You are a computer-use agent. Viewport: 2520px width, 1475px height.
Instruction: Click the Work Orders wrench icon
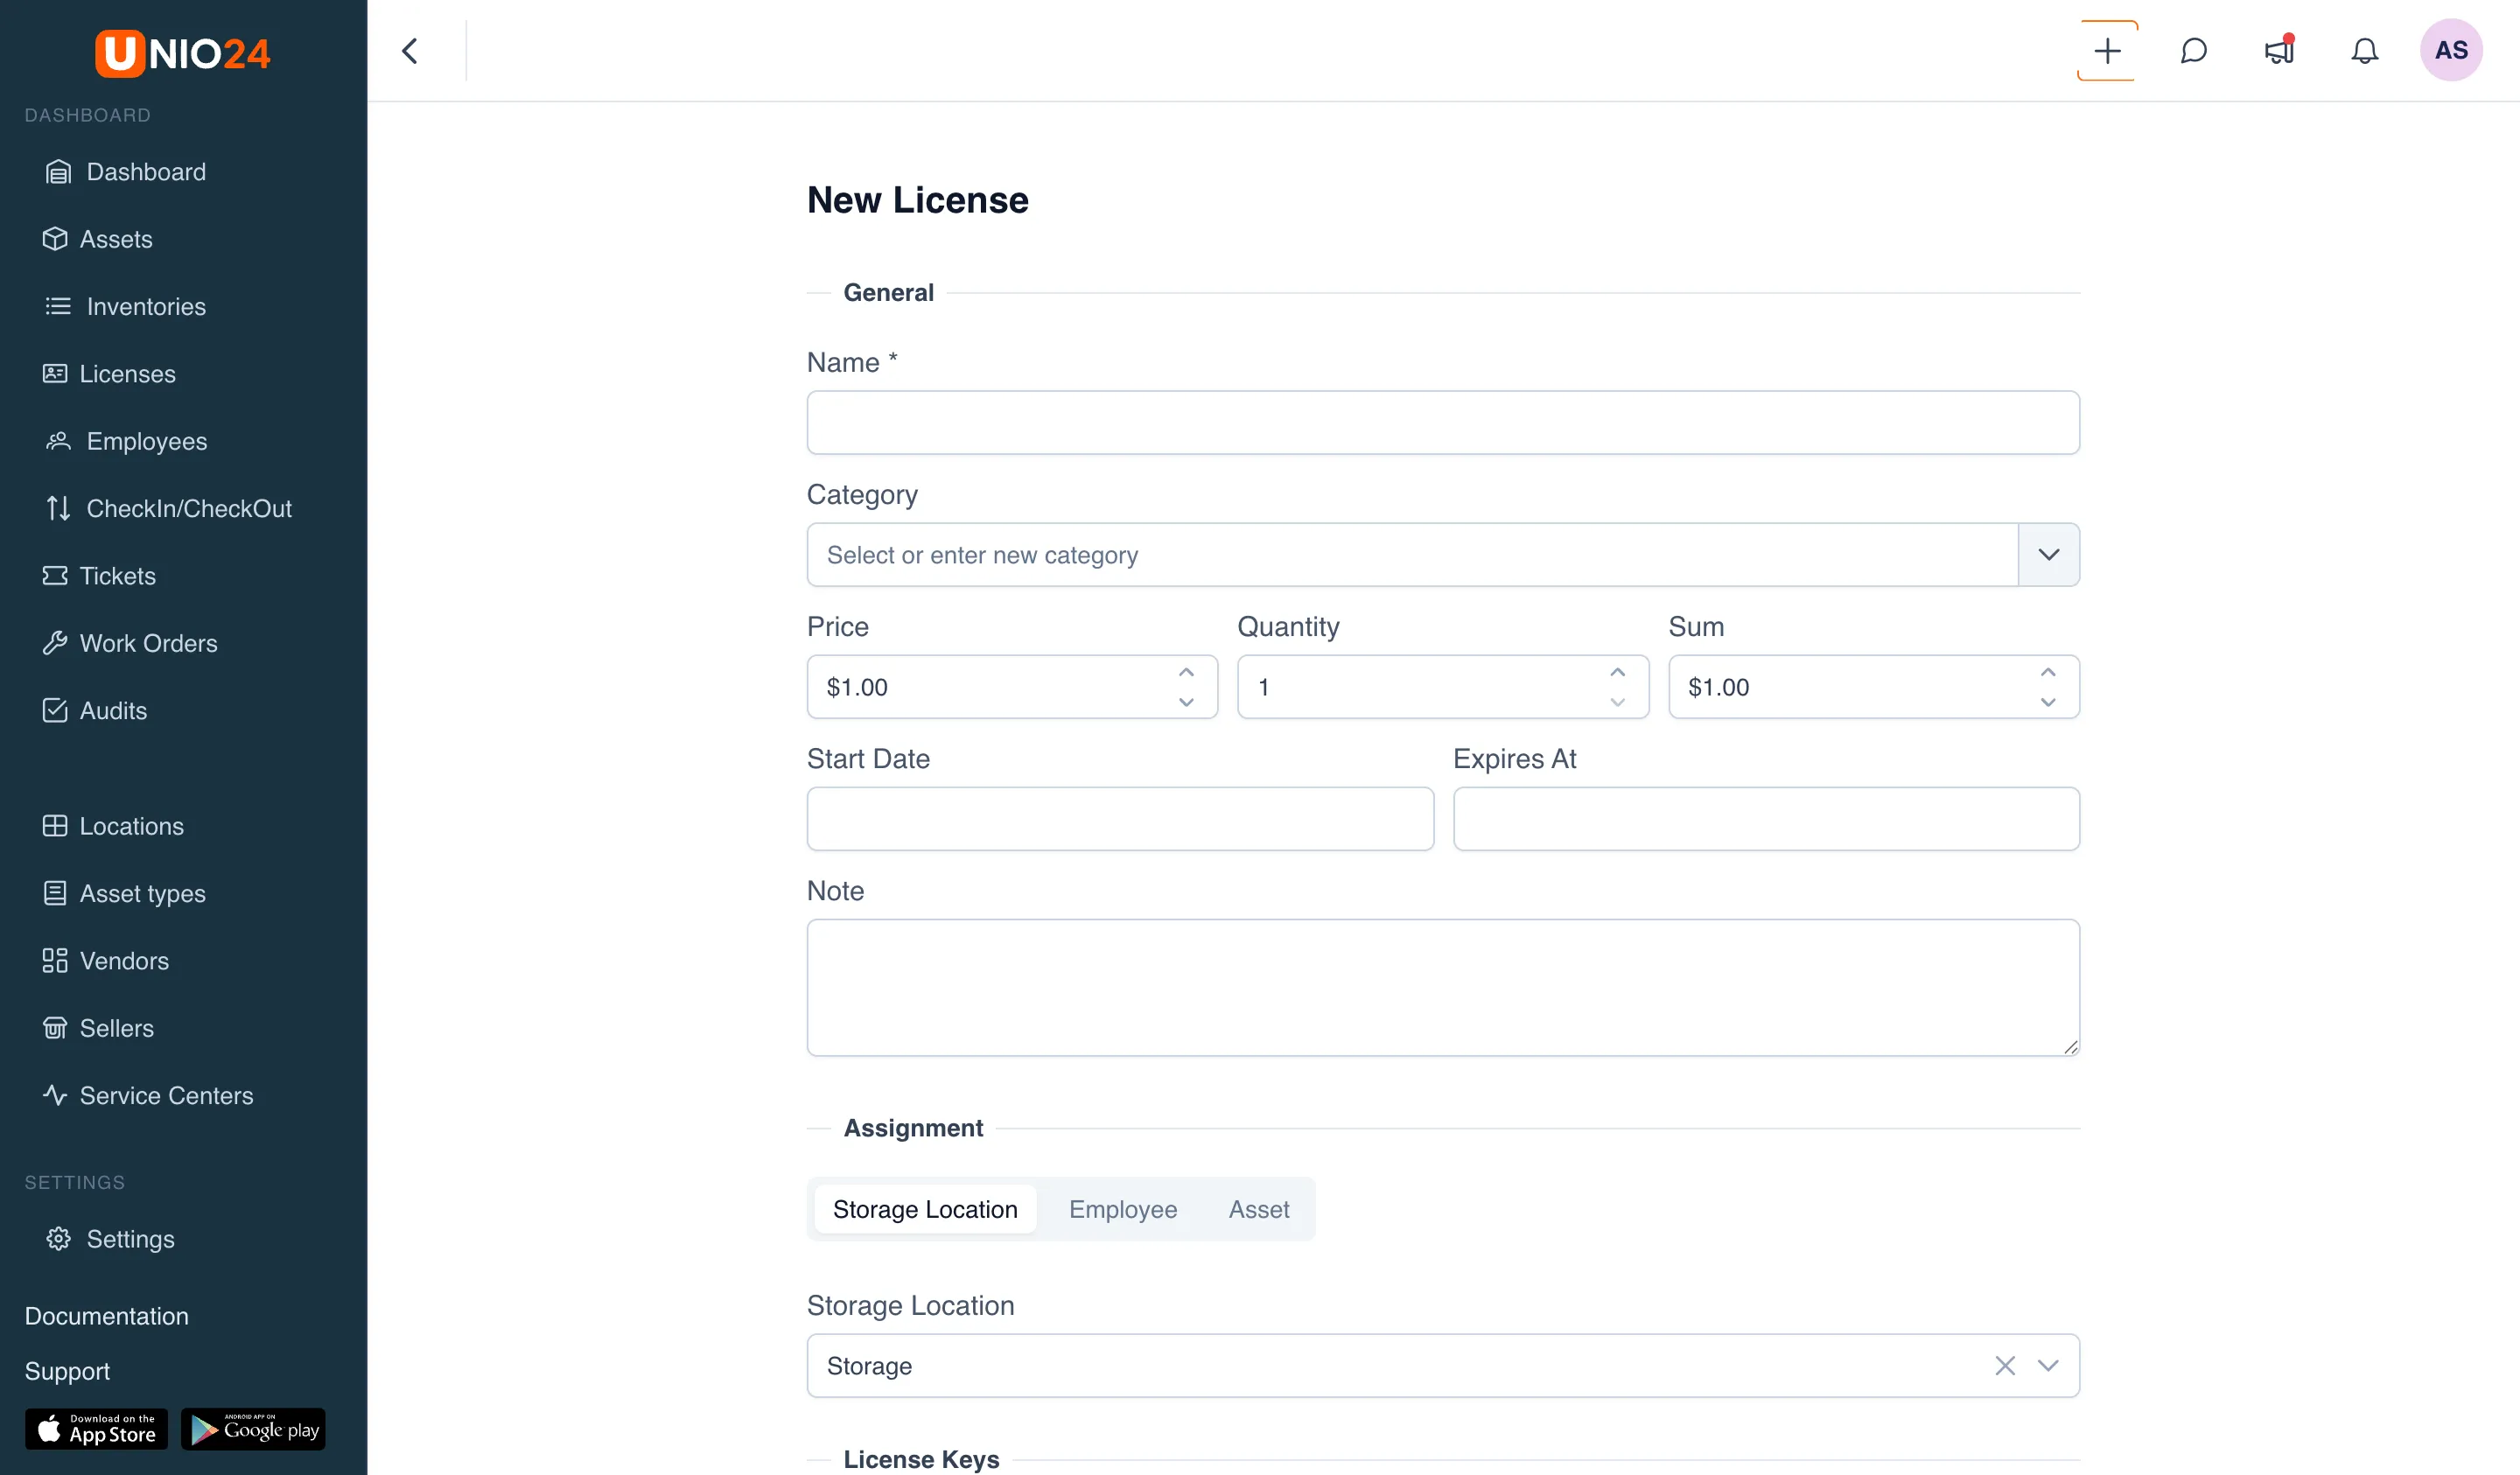tap(55, 643)
